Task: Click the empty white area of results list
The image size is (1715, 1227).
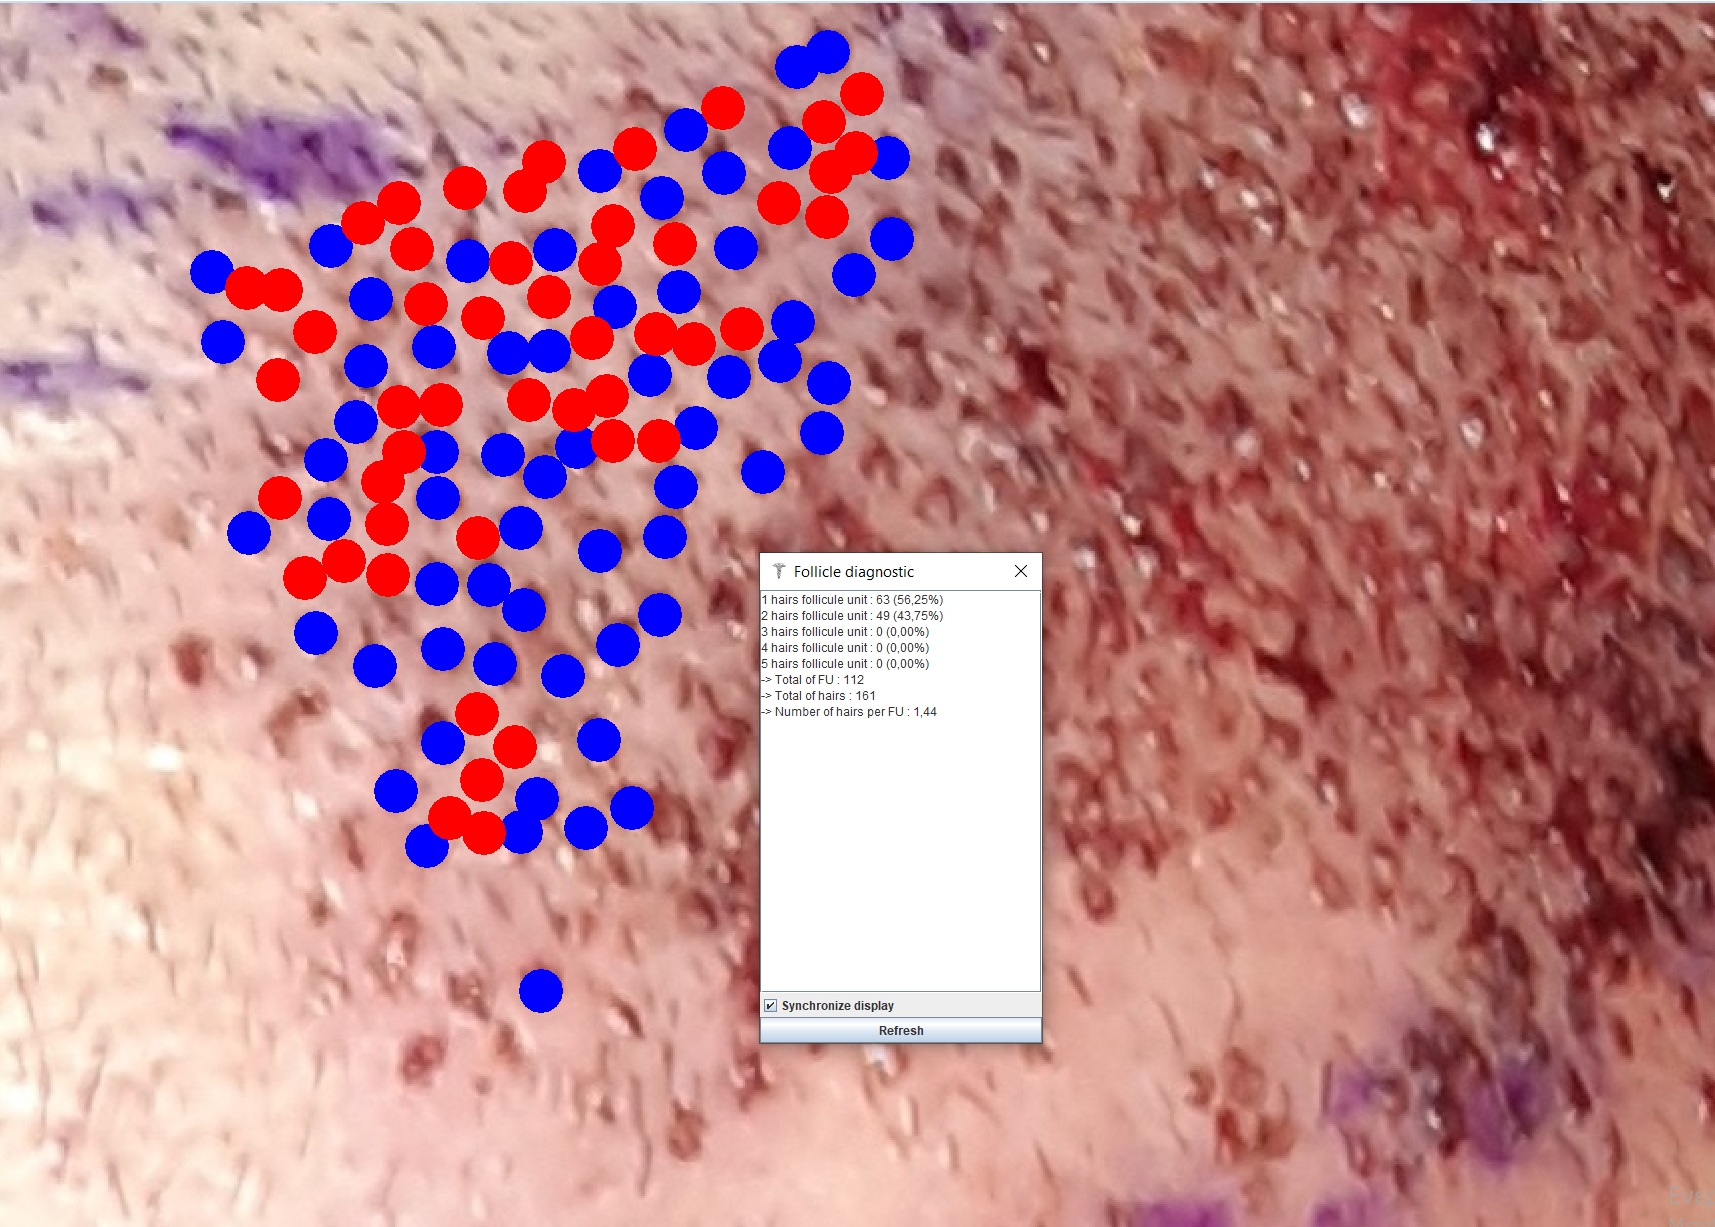Action: 900,850
